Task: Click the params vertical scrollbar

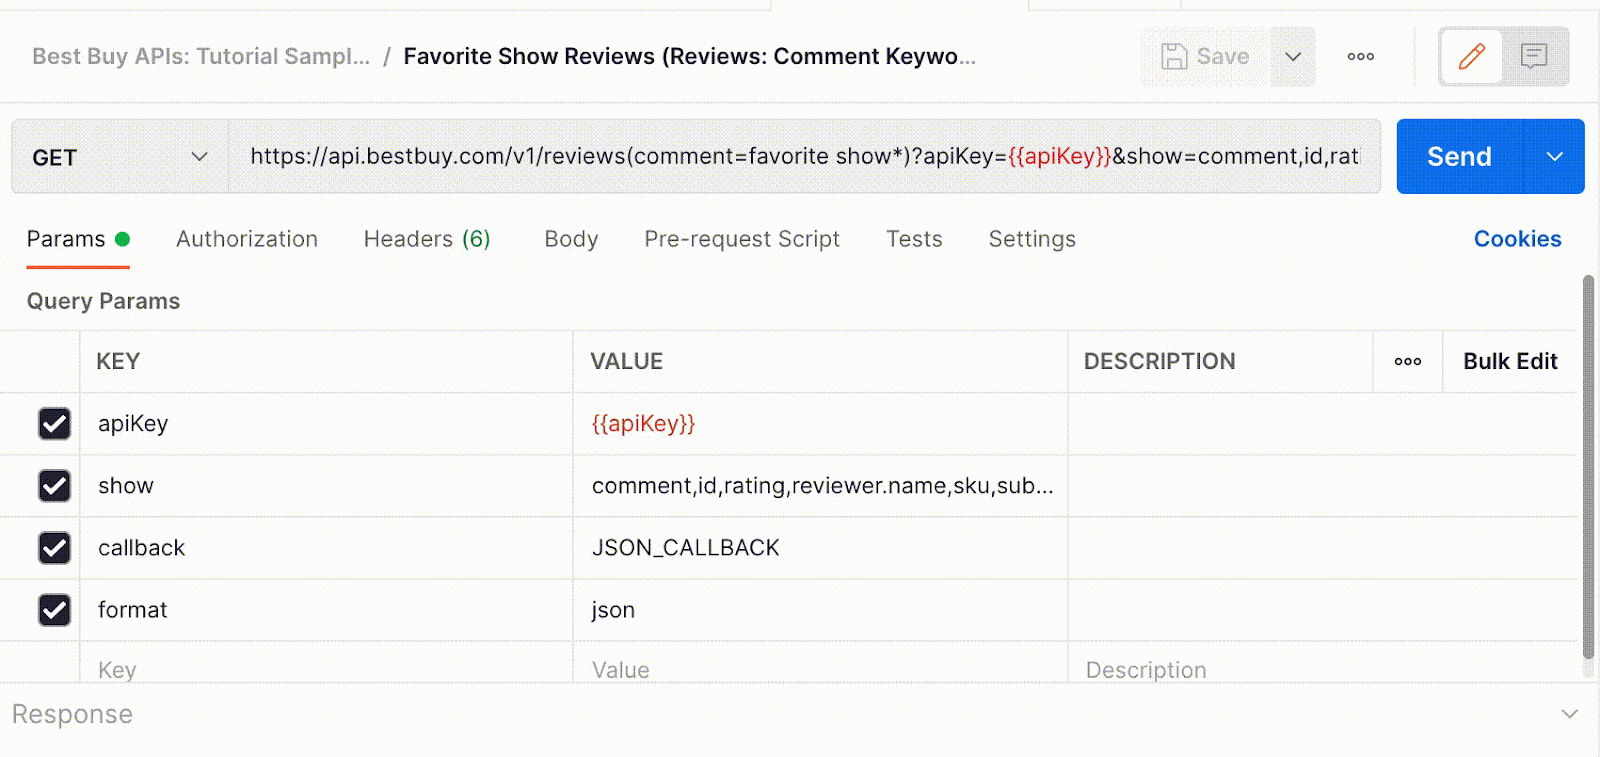Action: 1588,466
